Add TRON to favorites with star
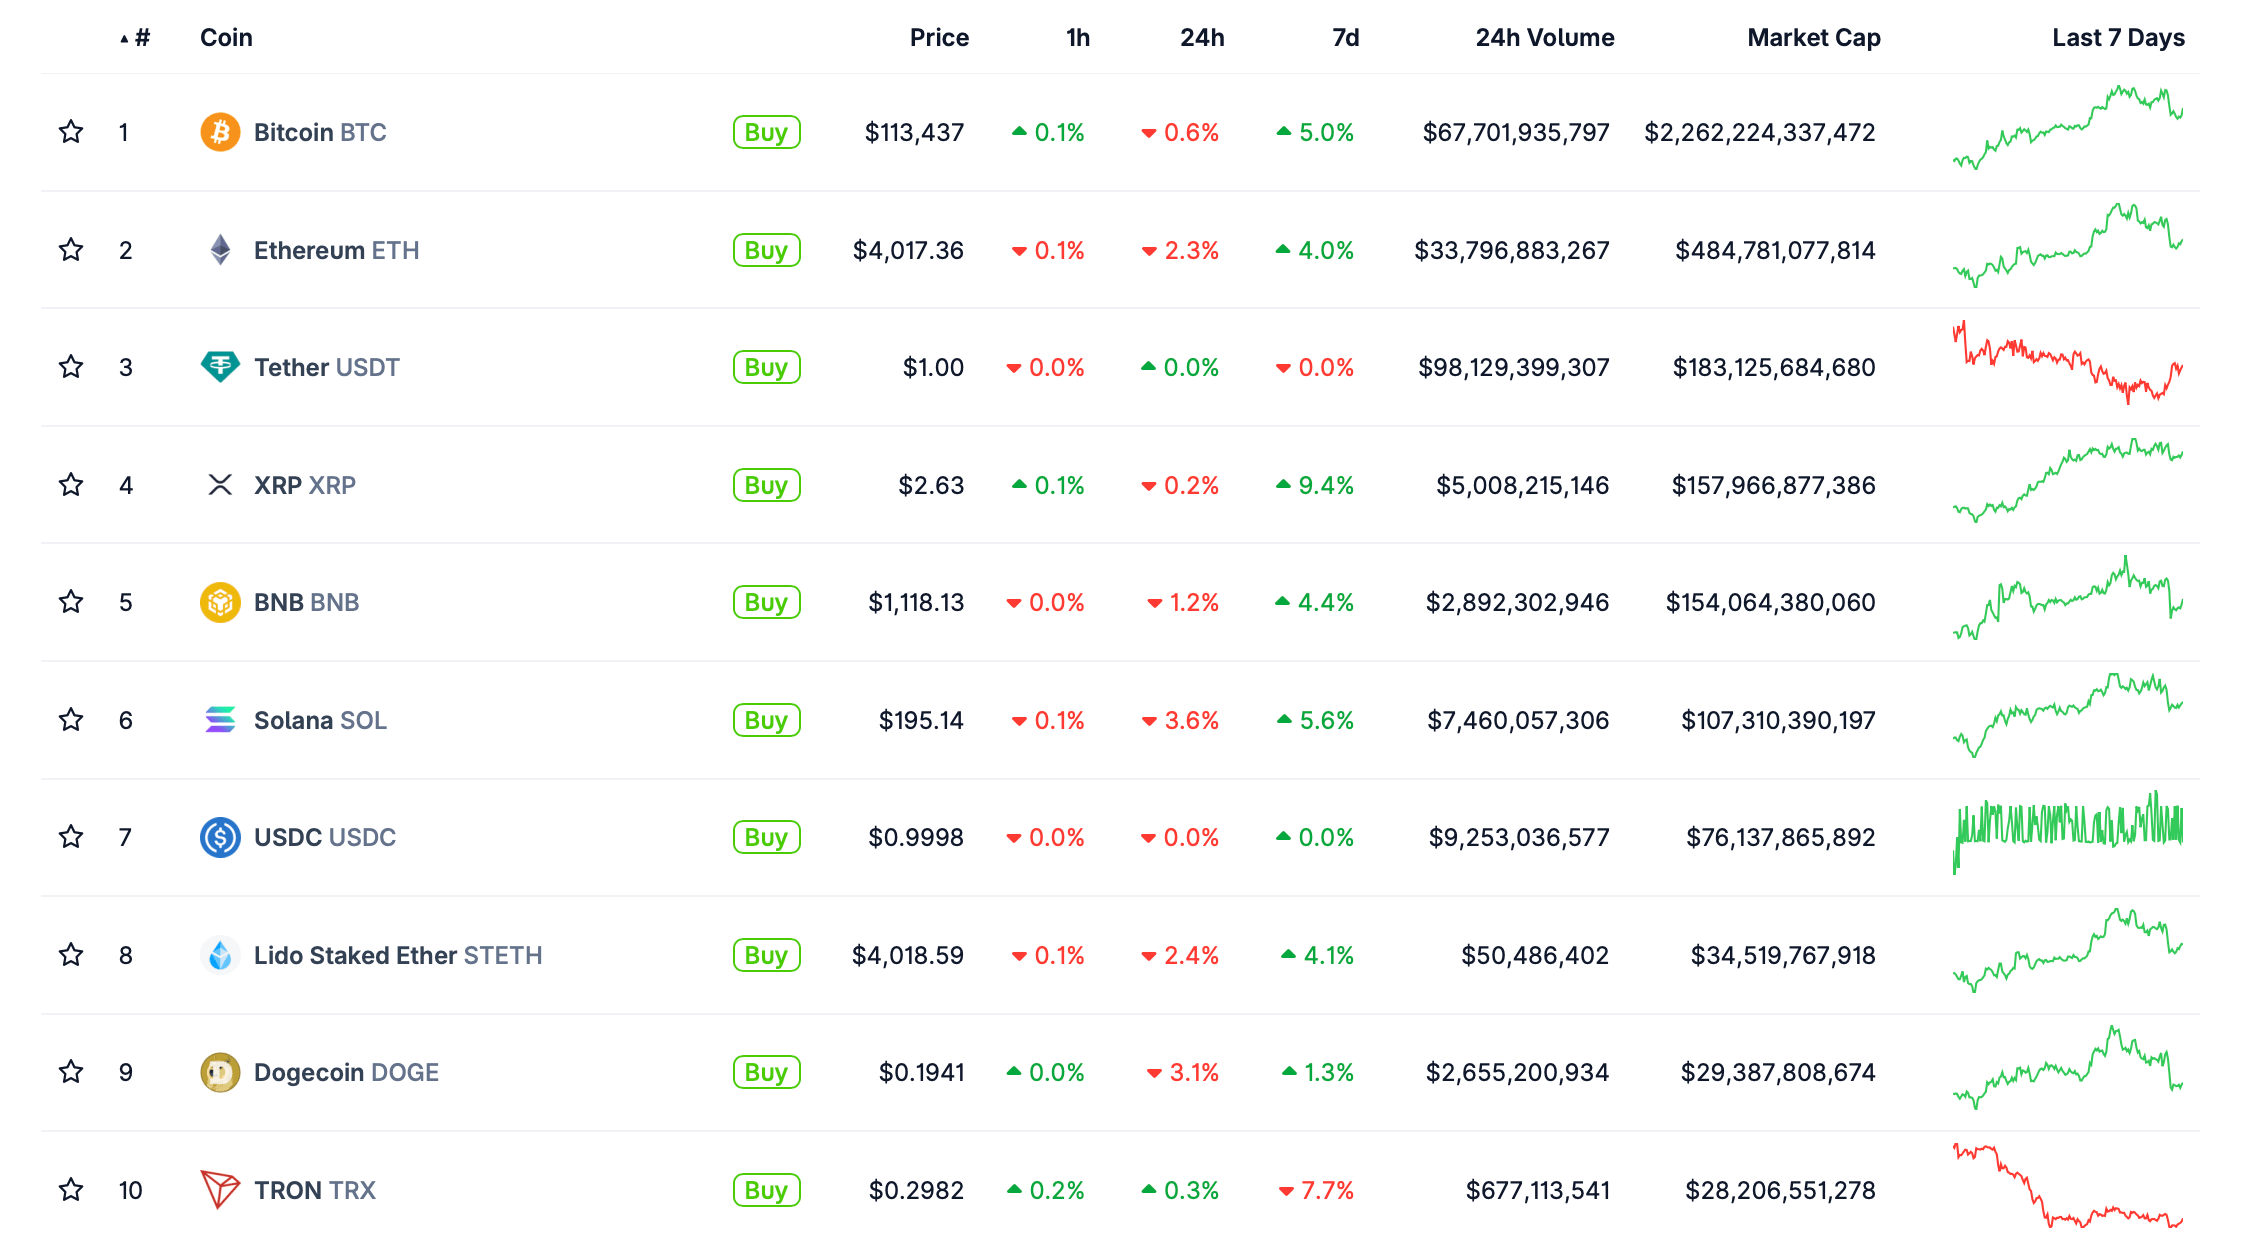This screenshot has height=1246, width=2266. pyautogui.click(x=71, y=1190)
